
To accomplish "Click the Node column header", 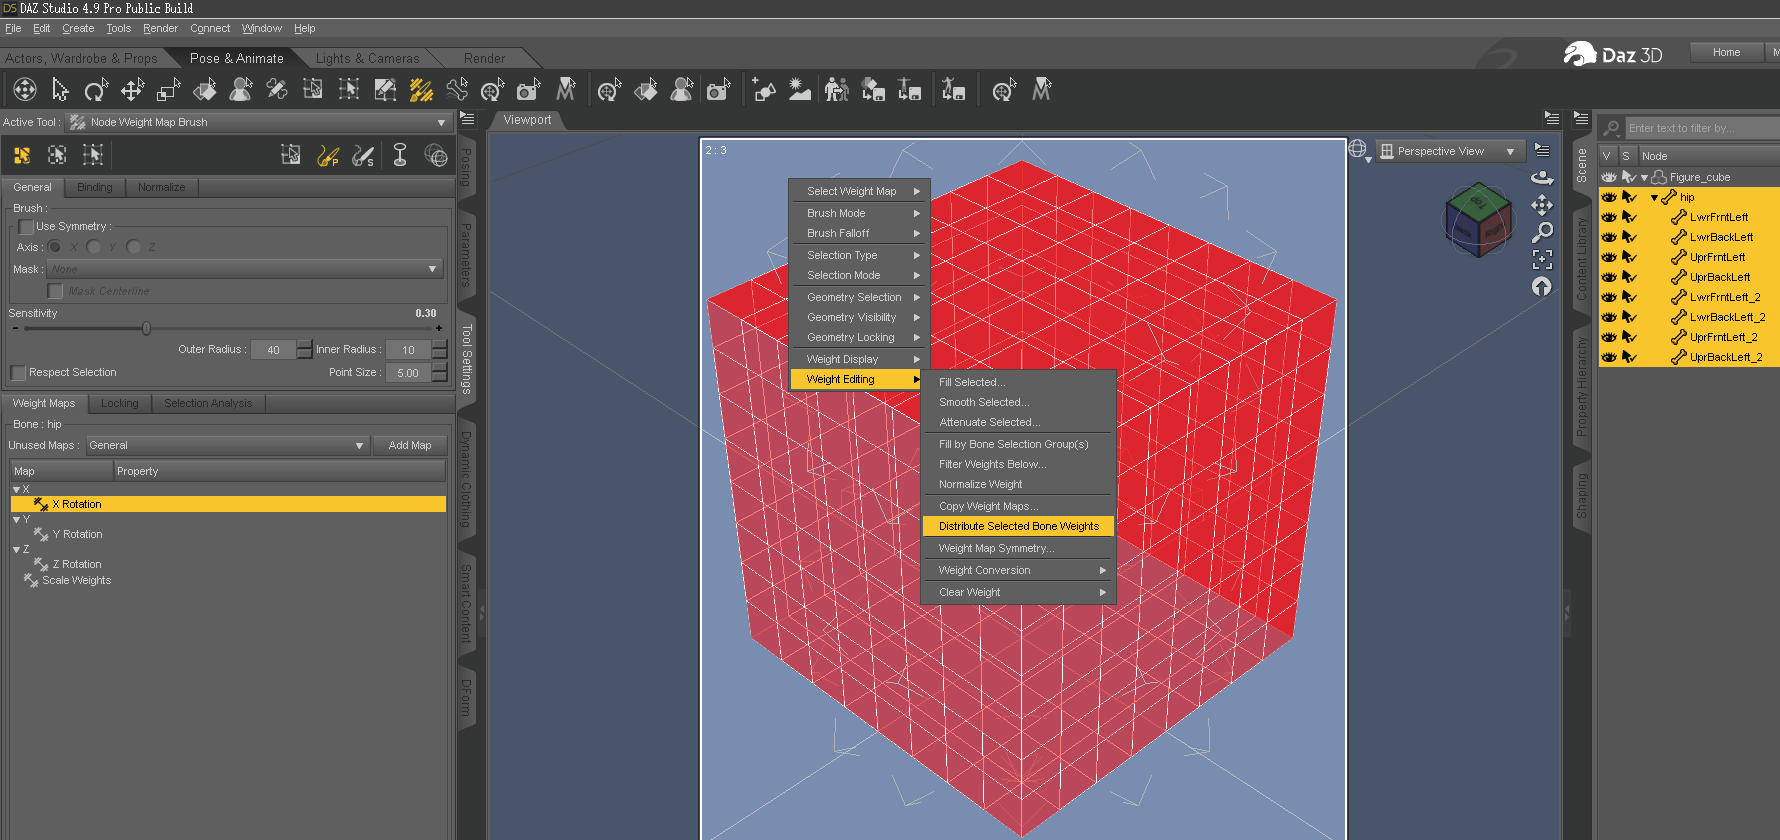I will (x=1708, y=156).
